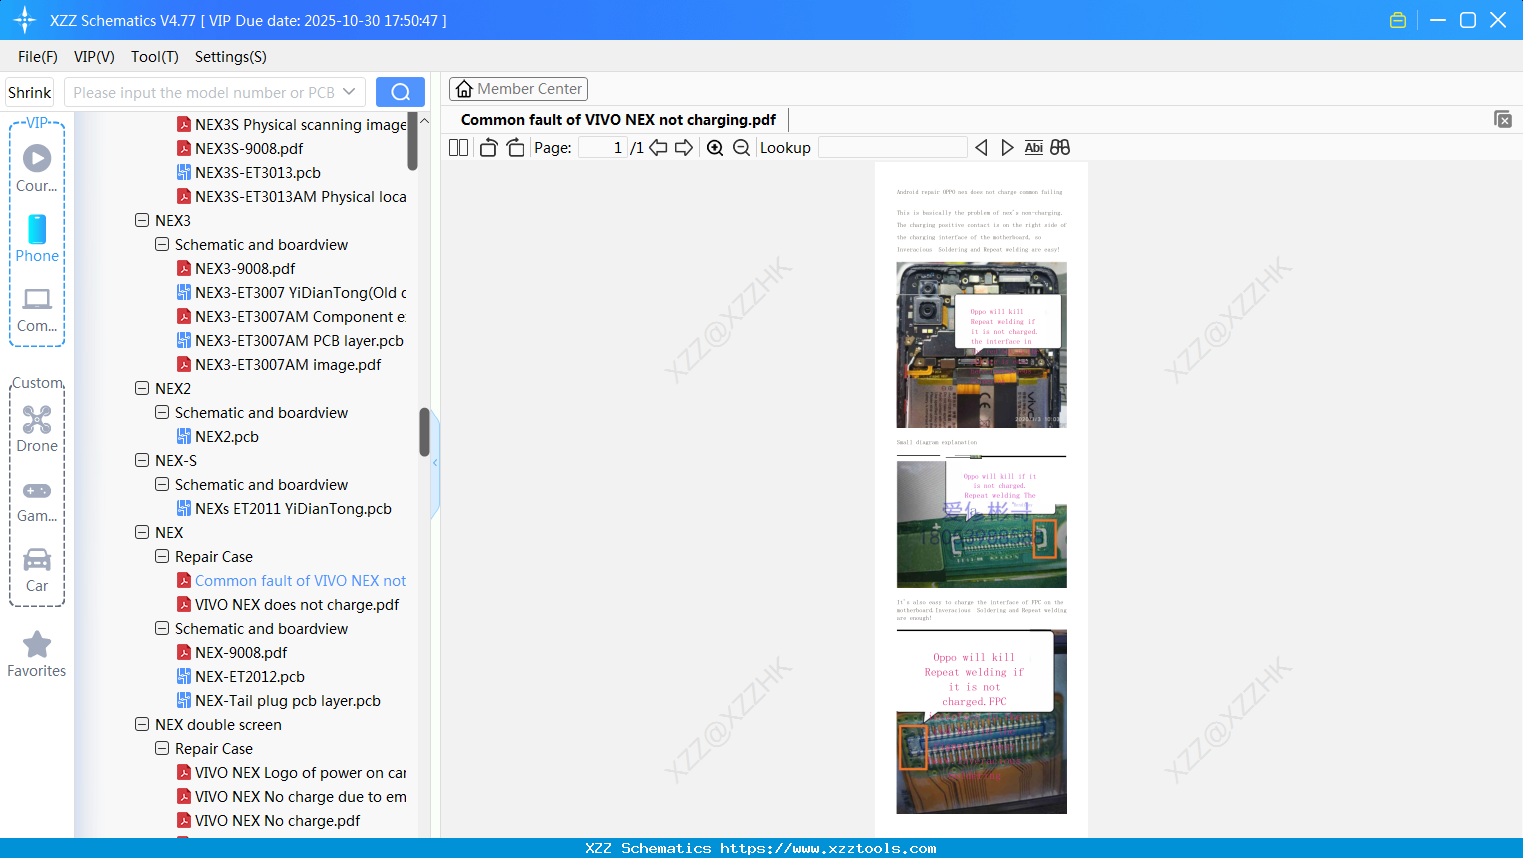Open the model number dropdown arrow

click(x=349, y=92)
